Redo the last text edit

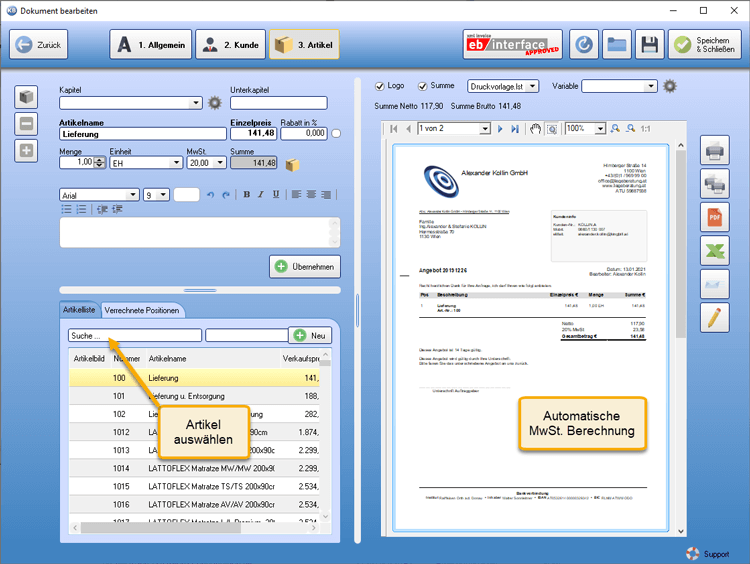pos(226,195)
